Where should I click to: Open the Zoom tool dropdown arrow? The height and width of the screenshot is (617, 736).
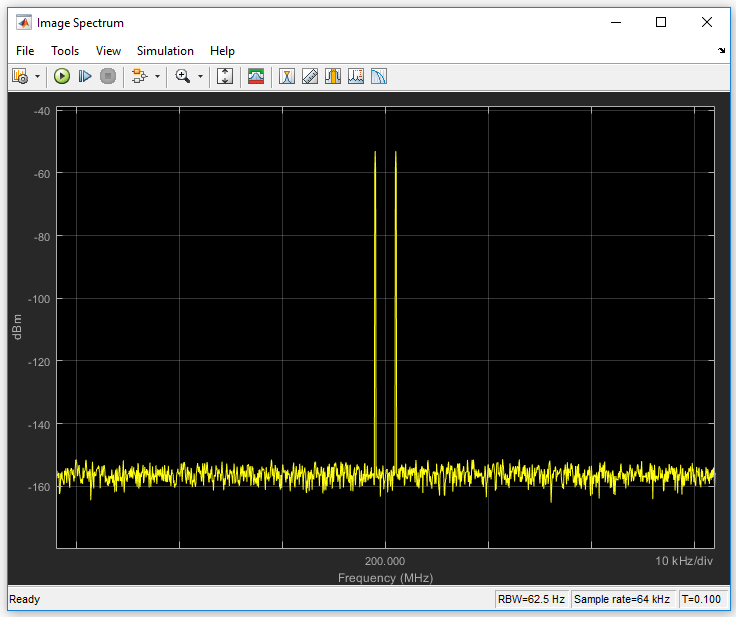pos(200,76)
